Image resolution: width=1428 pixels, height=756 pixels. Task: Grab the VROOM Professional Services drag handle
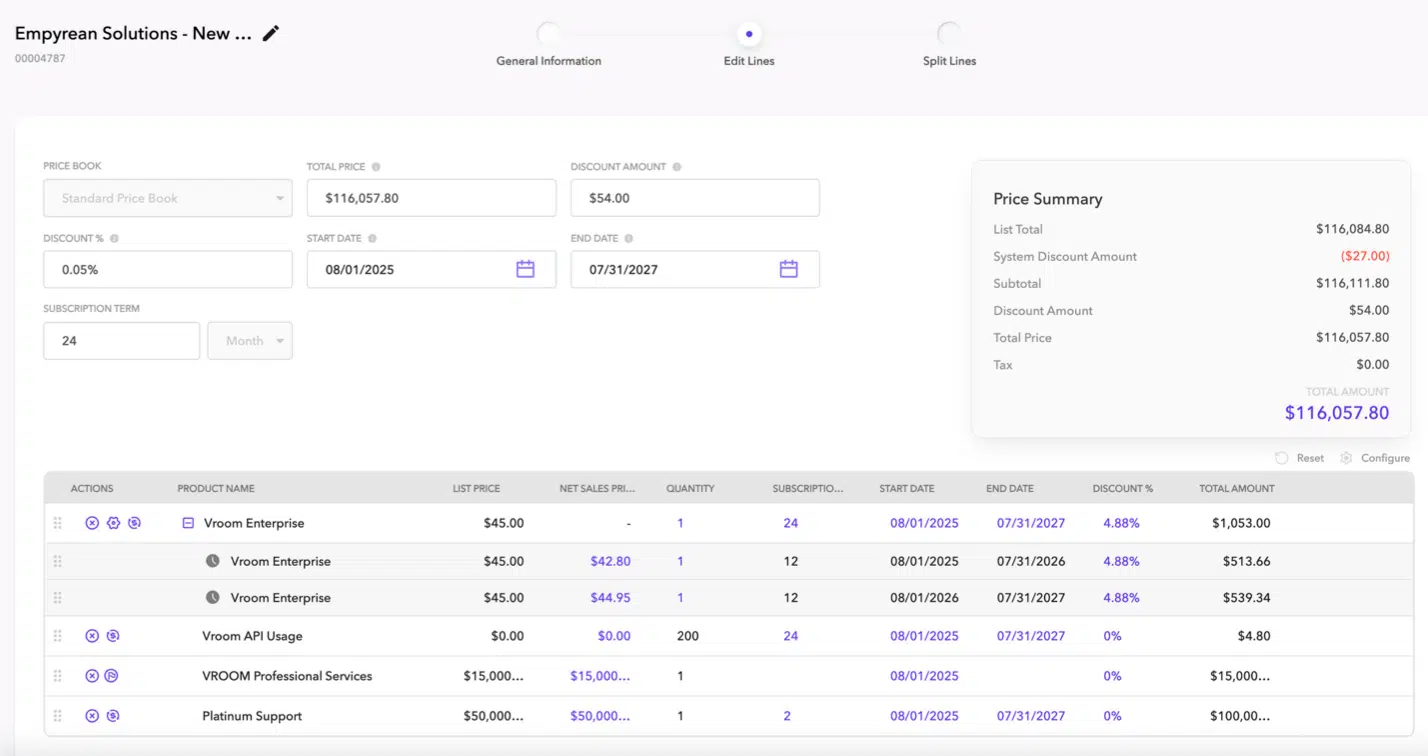[57, 676]
